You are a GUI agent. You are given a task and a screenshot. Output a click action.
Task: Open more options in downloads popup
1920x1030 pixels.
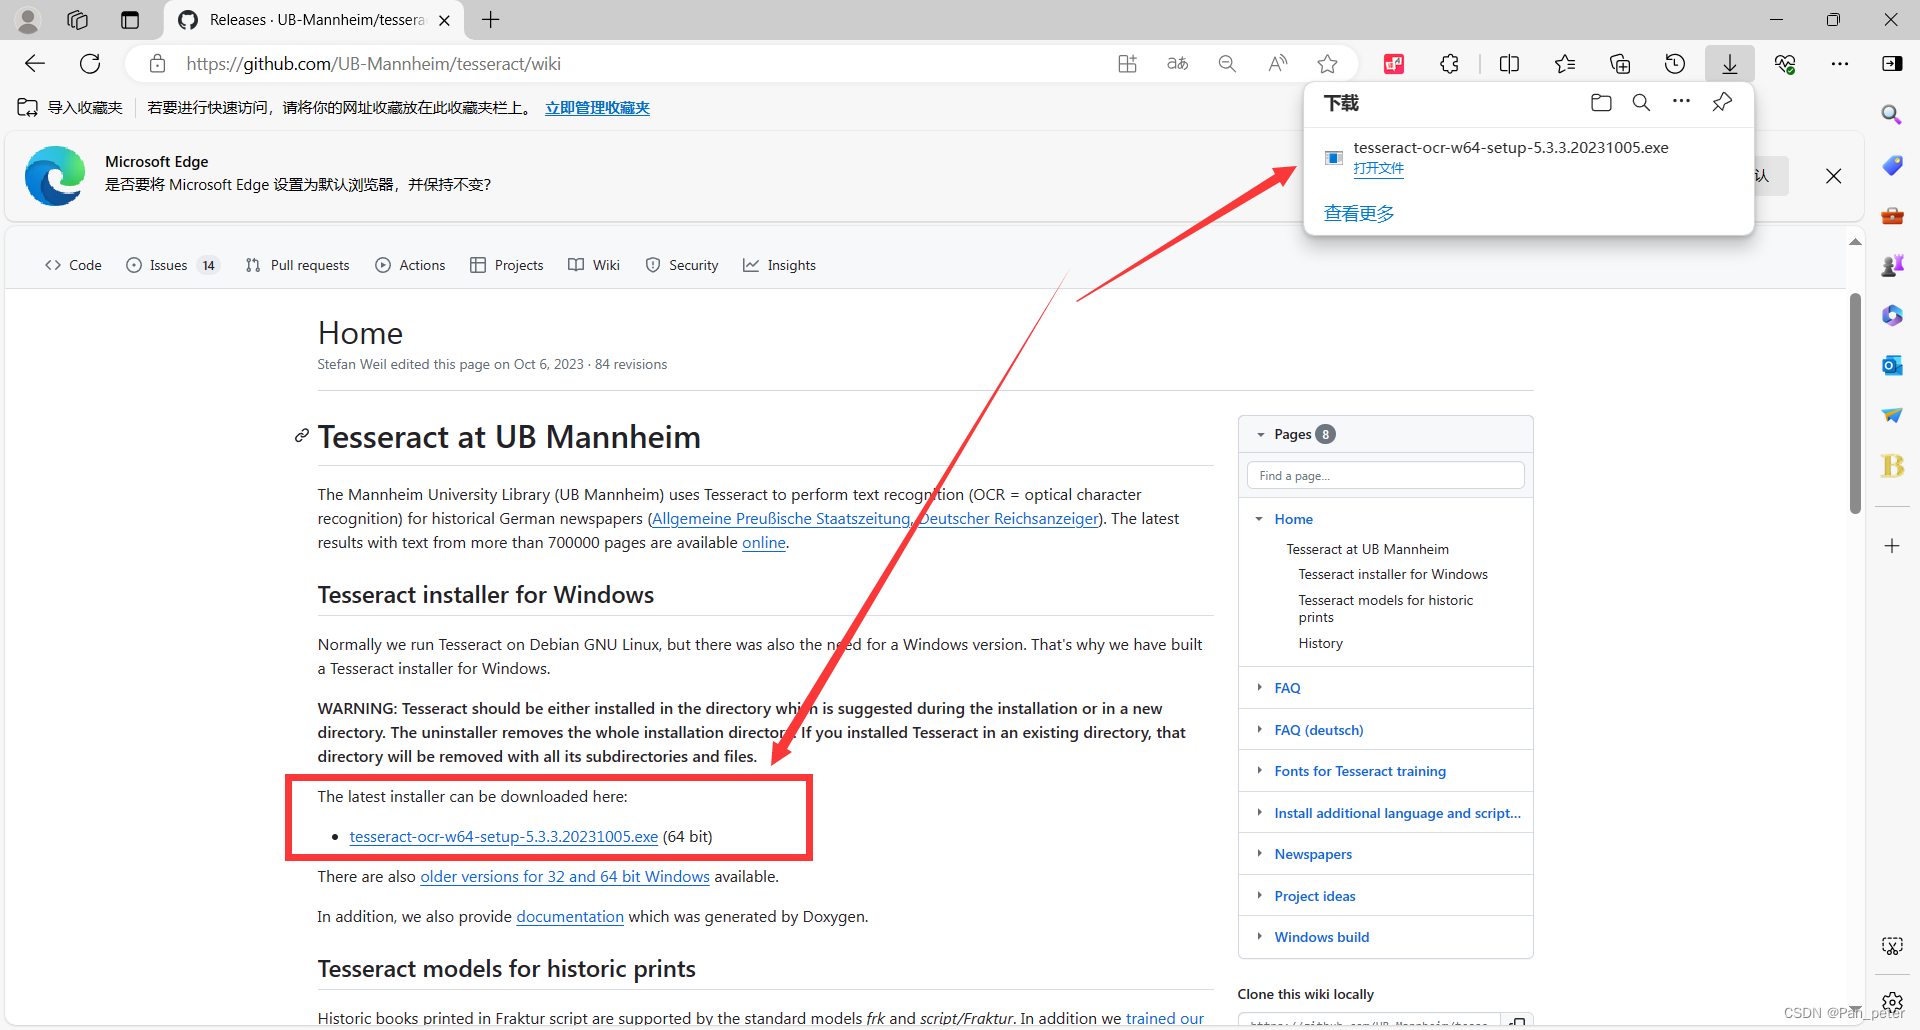coord(1682,101)
